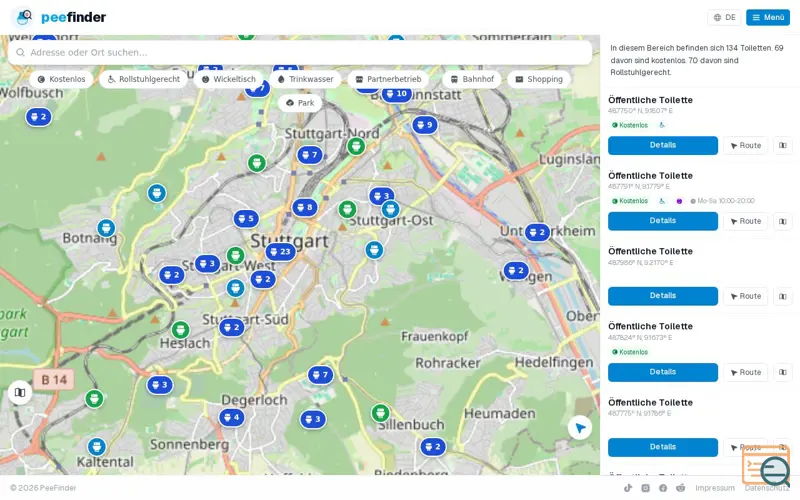Viewport: 800px width, 500px height.
Task: Open the 7 cluster near Stuttgart-Nord
Action: point(310,155)
